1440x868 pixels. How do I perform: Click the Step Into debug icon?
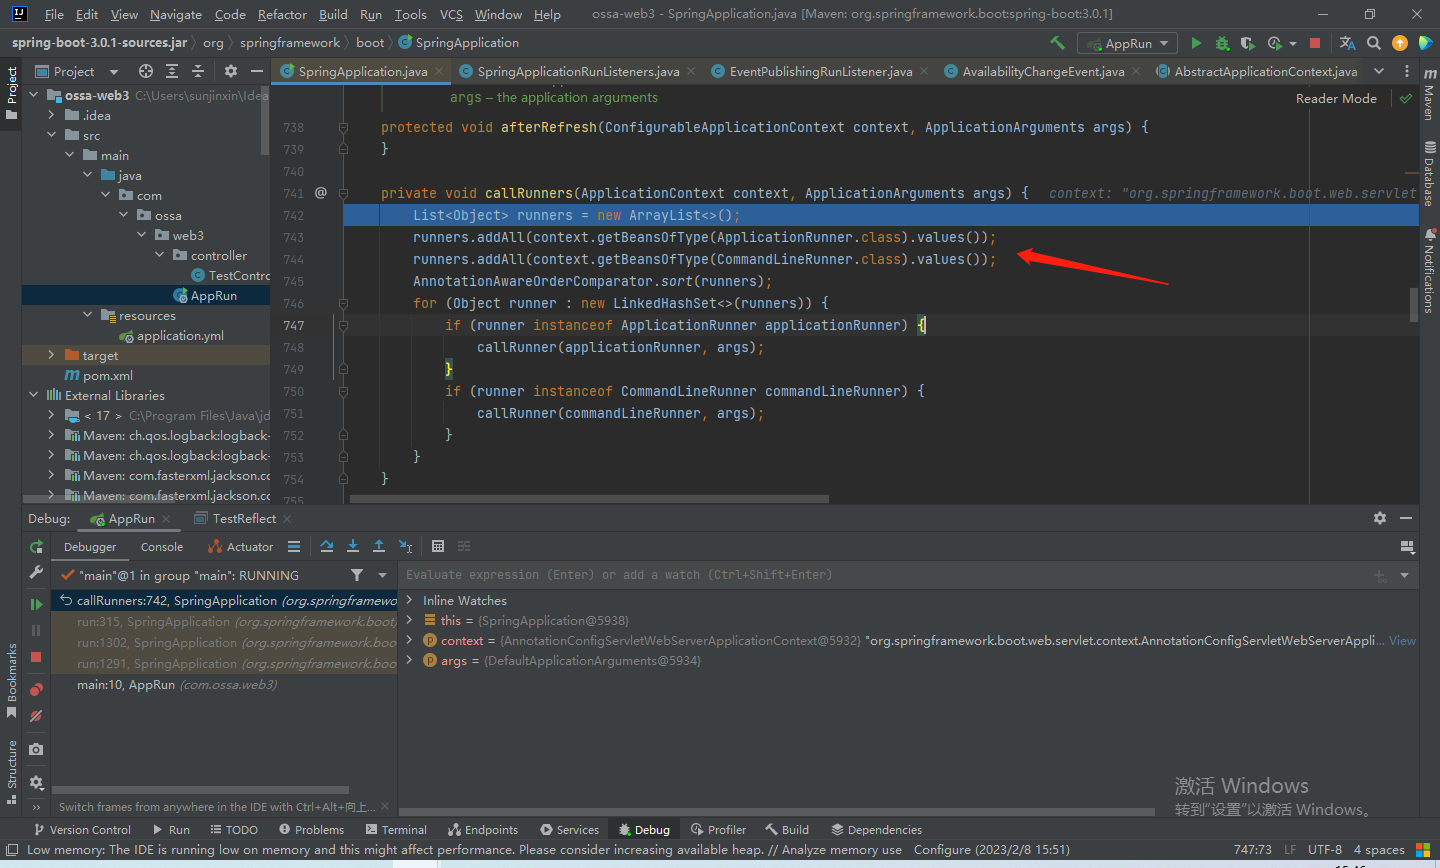[353, 546]
